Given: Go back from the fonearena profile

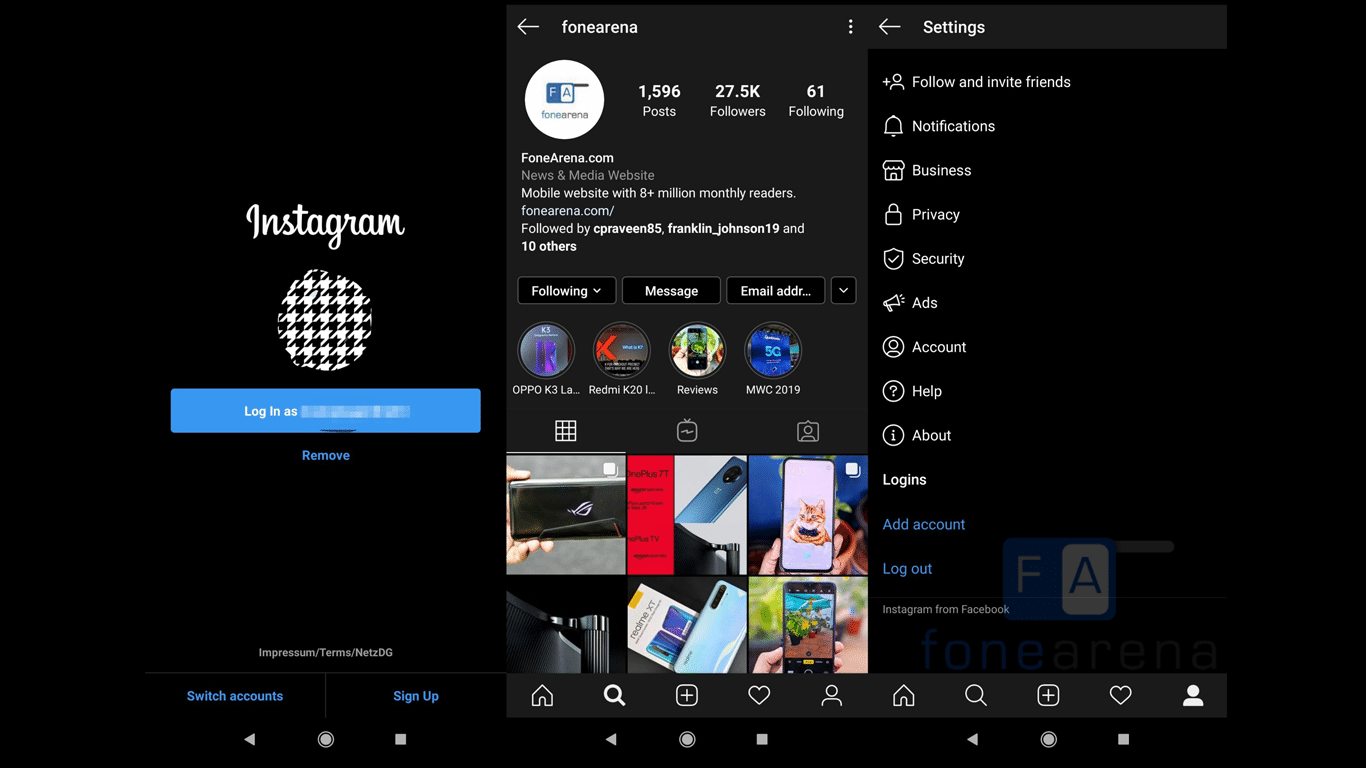Looking at the screenshot, I should 528,27.
